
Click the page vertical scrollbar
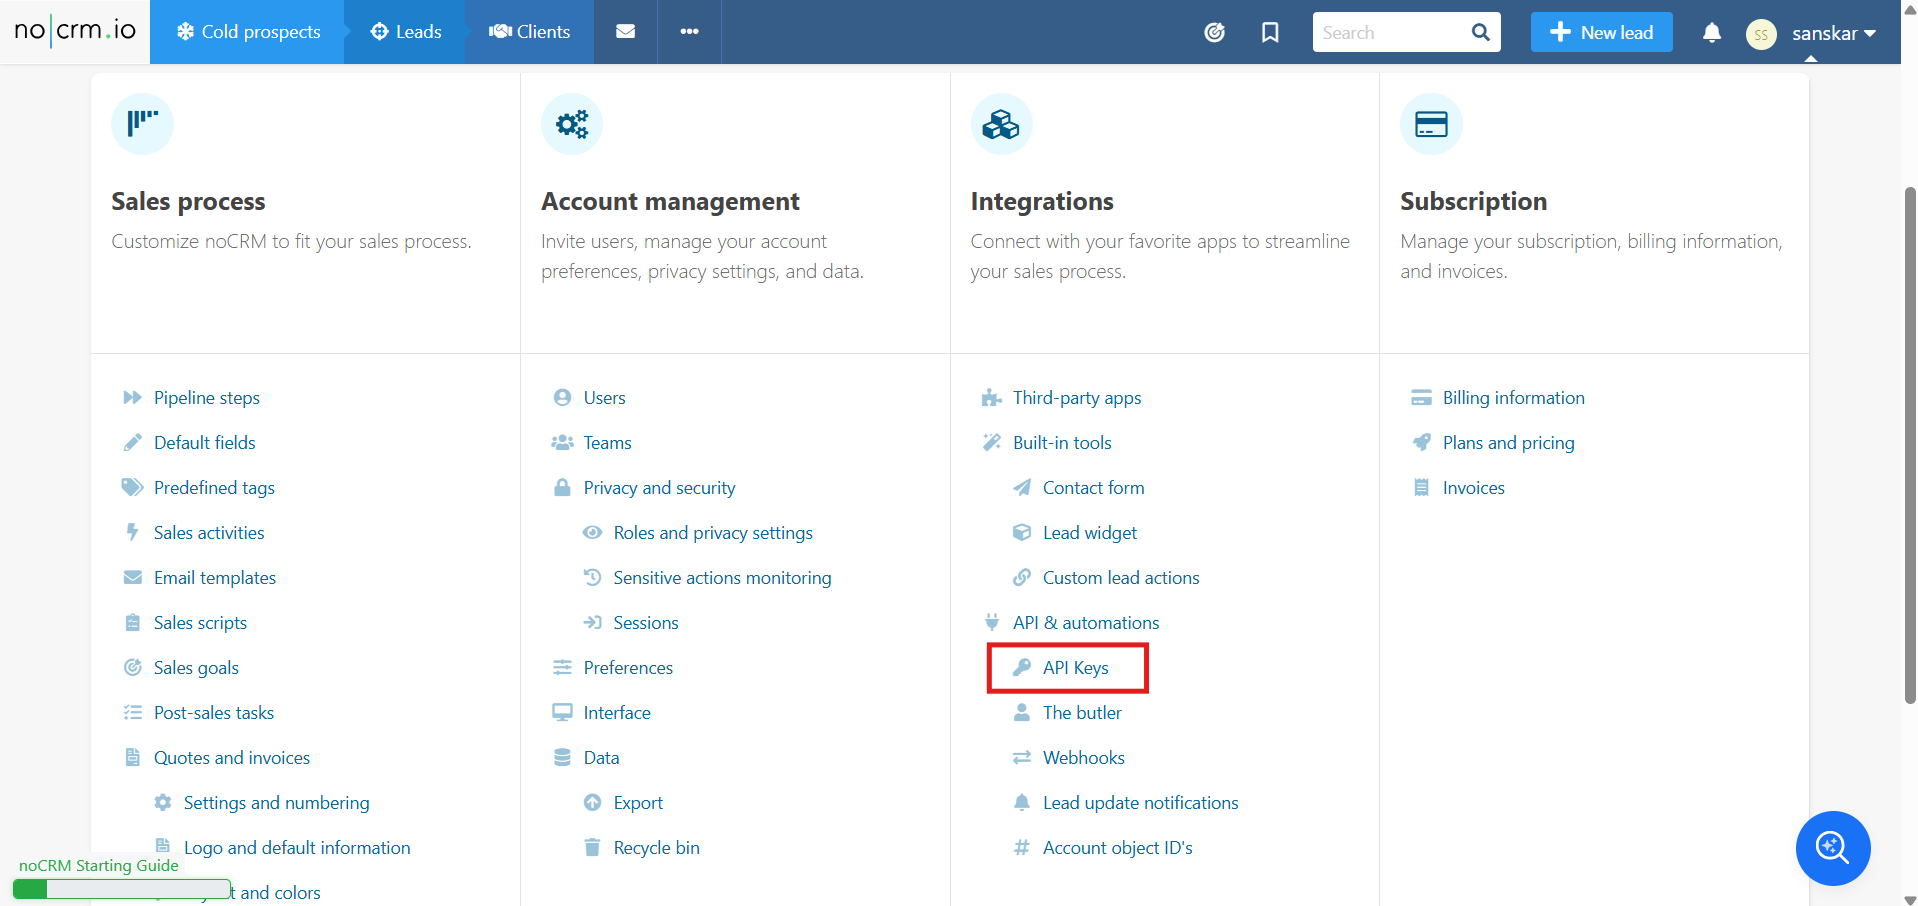tap(1910, 445)
